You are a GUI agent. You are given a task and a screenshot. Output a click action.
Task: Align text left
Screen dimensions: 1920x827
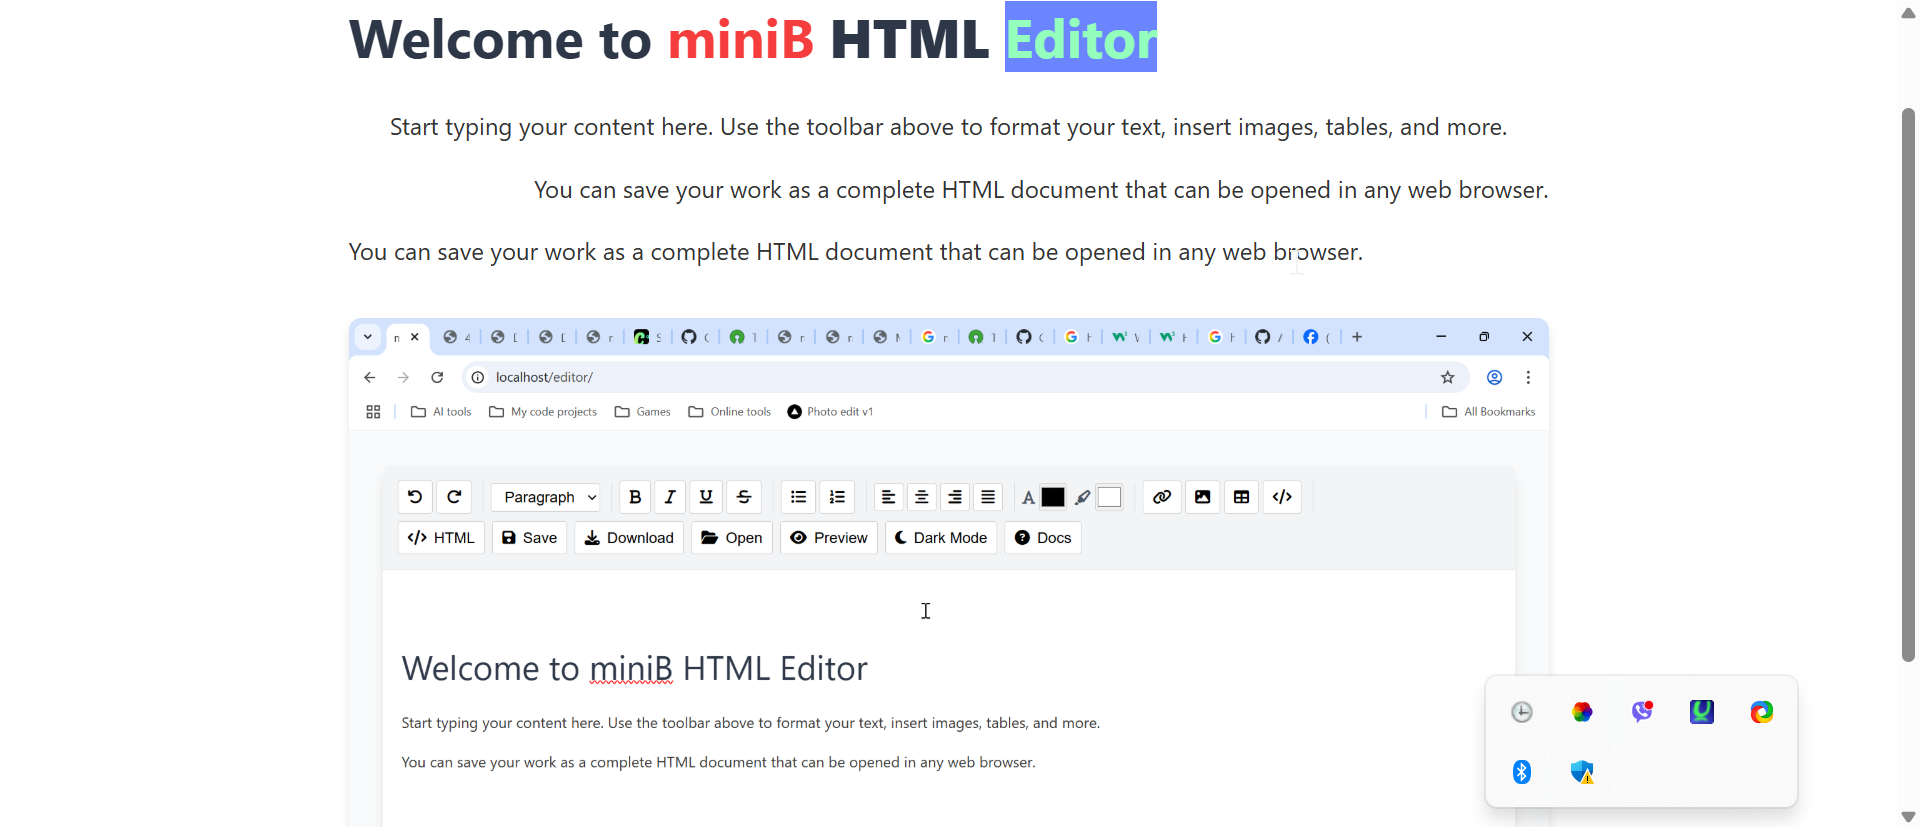888,497
